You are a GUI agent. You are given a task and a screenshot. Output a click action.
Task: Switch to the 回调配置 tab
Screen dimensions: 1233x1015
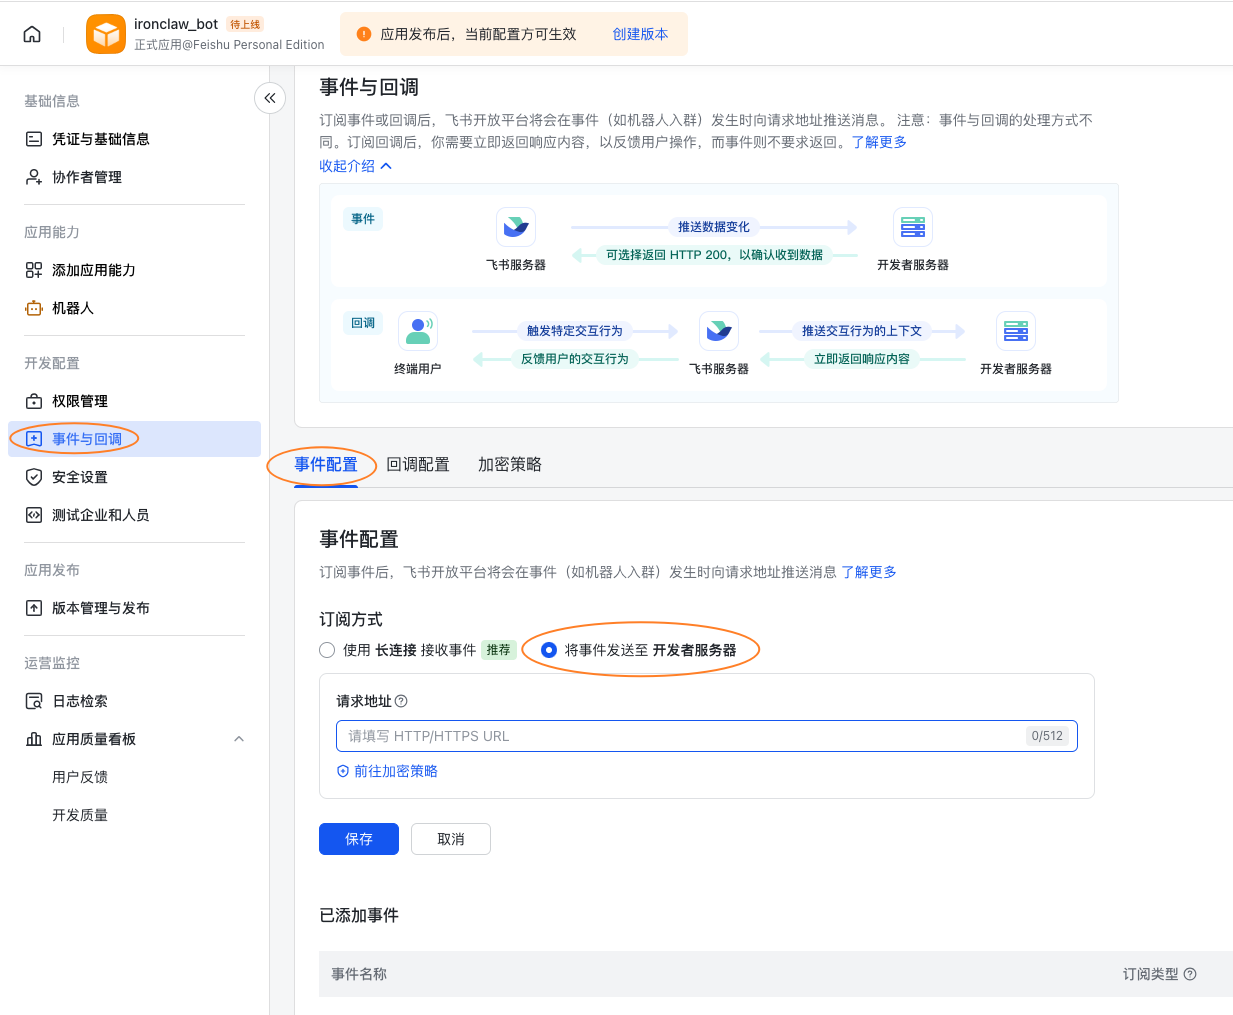click(418, 464)
